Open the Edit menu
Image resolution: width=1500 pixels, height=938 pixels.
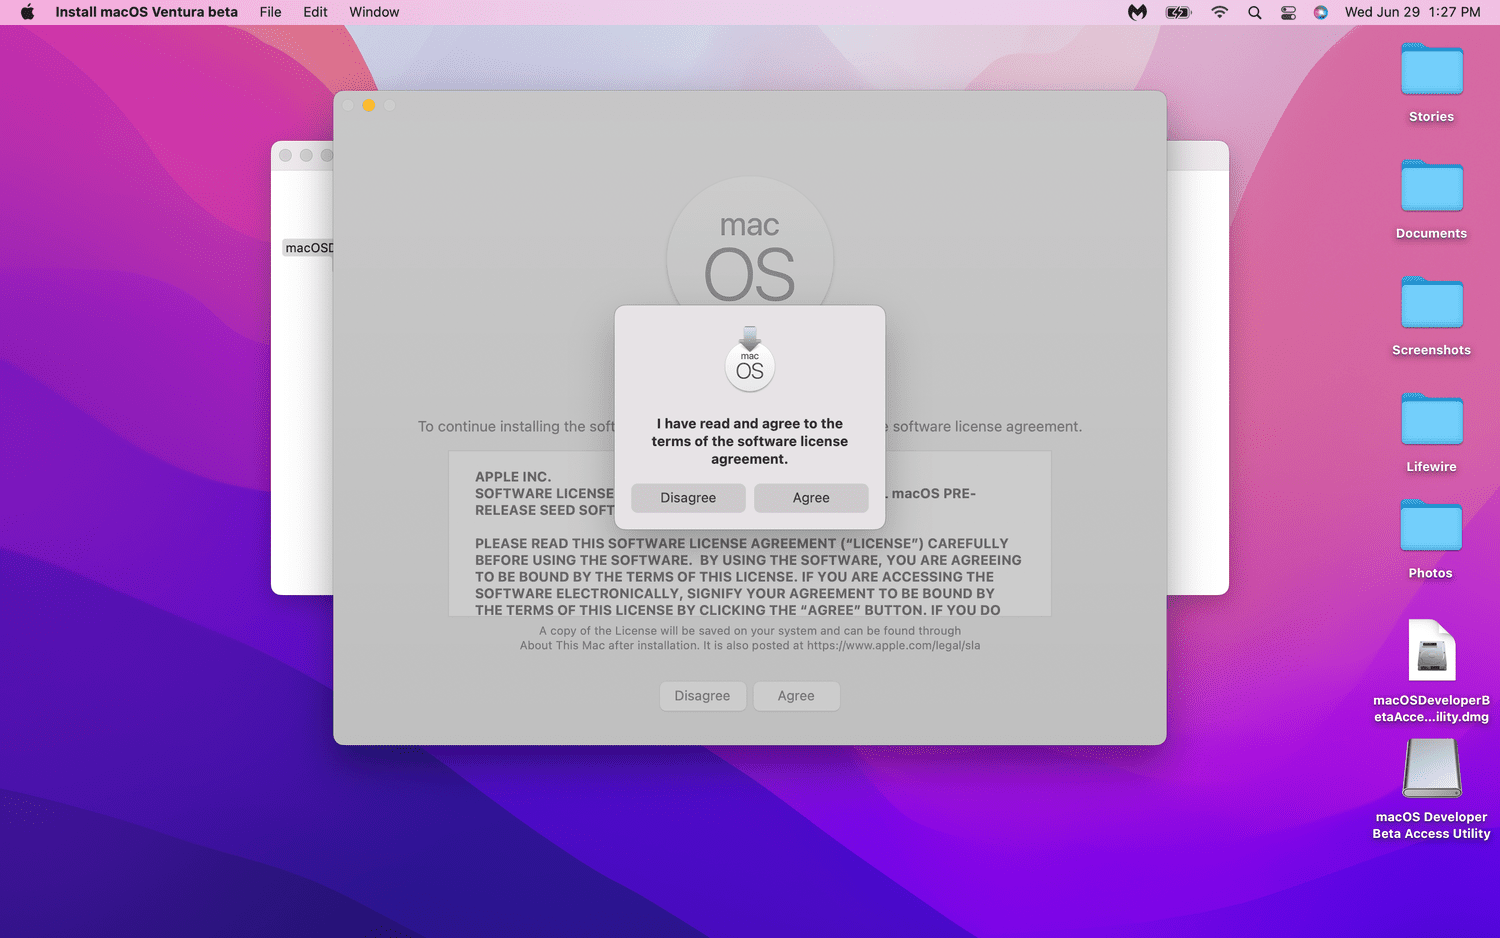click(x=315, y=12)
